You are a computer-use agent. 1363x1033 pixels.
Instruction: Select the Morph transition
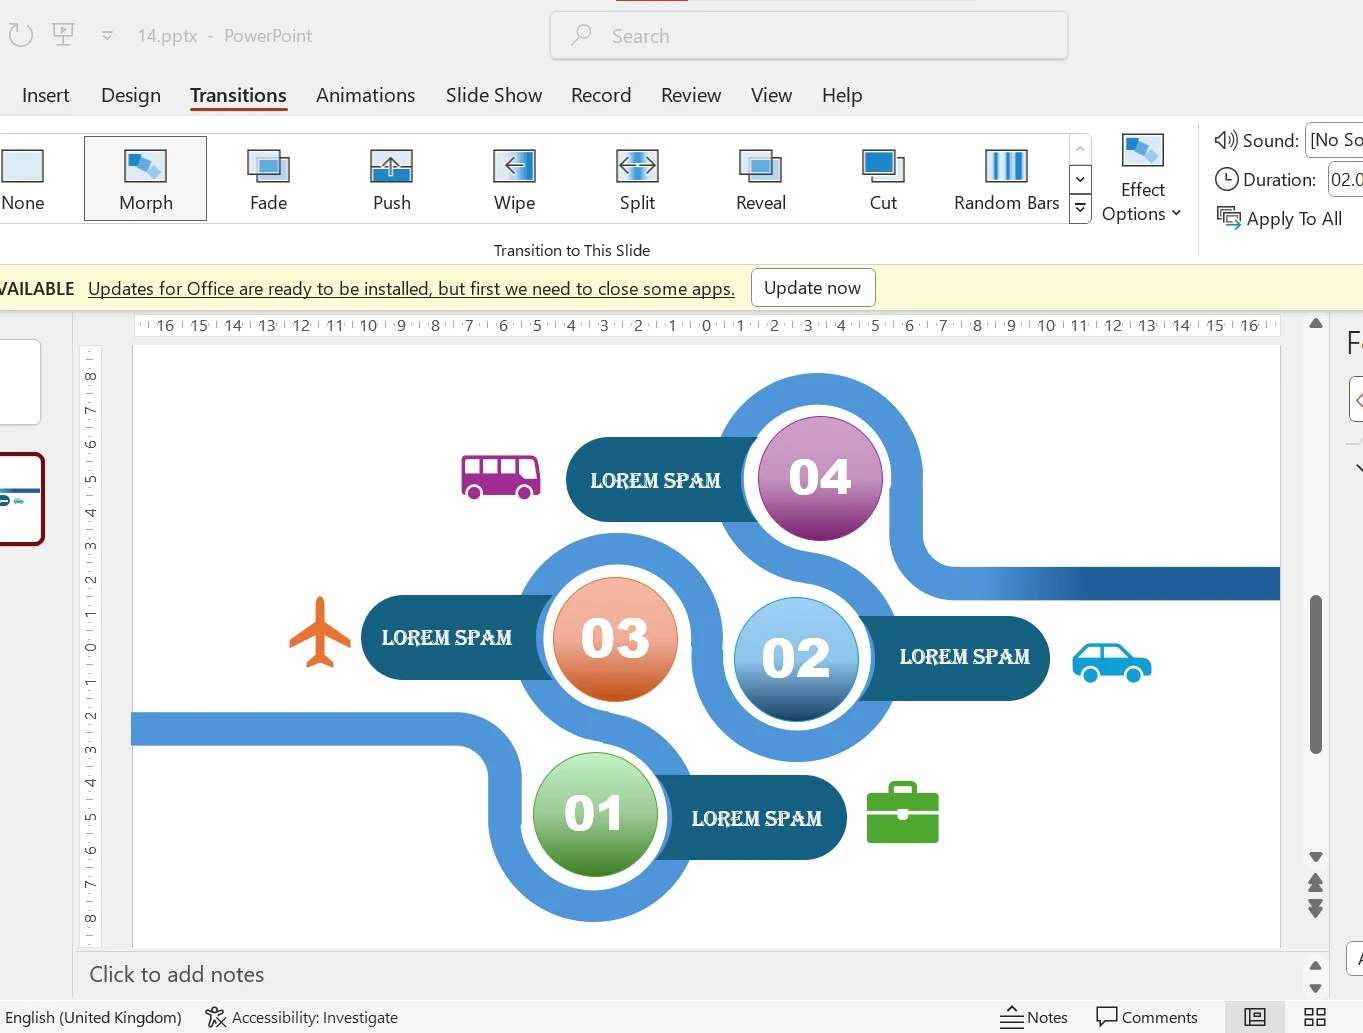coord(146,179)
